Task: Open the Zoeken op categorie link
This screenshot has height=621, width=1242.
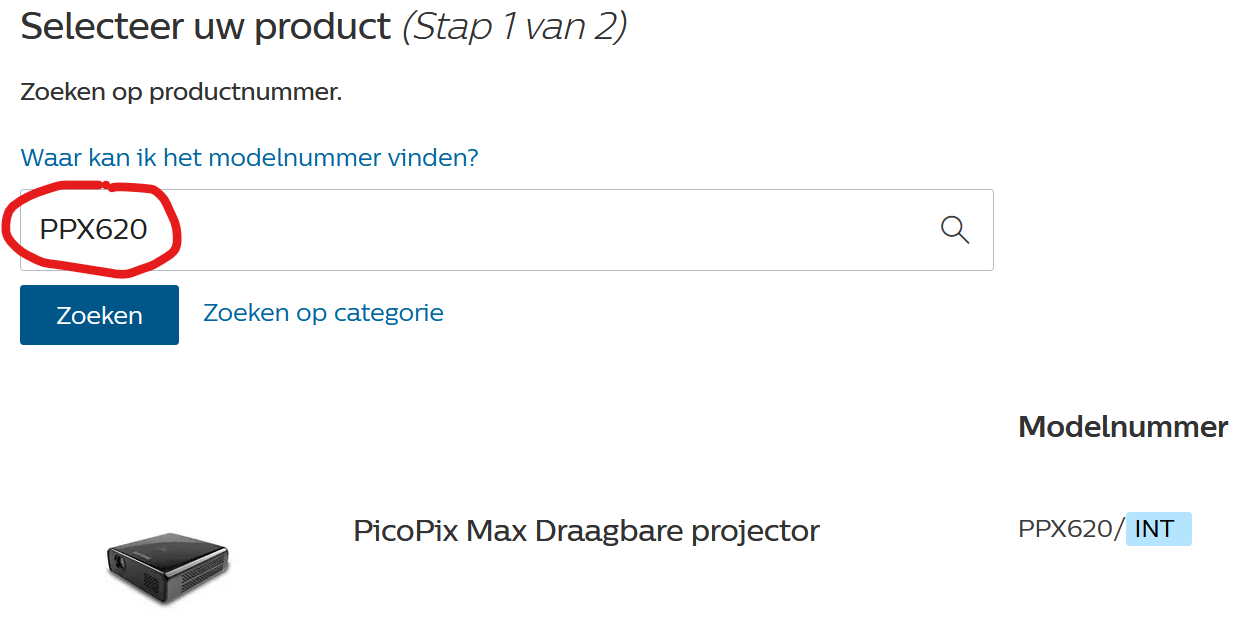Action: [324, 313]
